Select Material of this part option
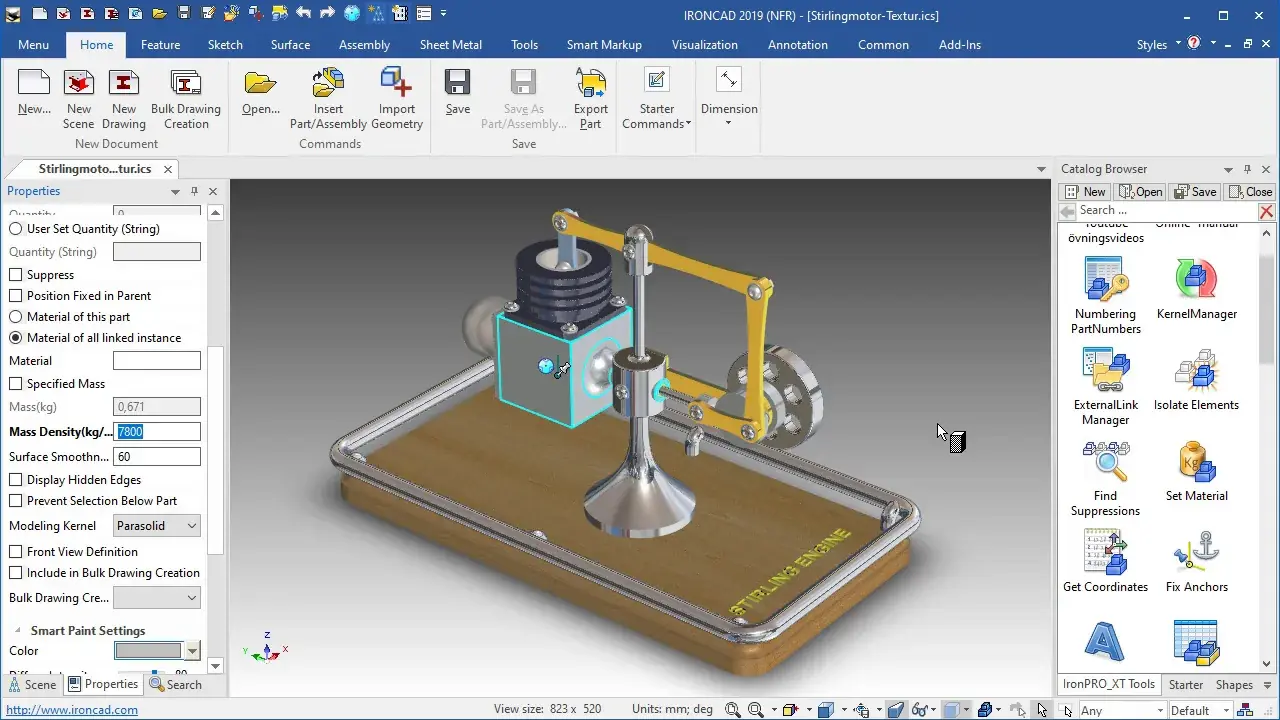1280x720 pixels. [16, 317]
